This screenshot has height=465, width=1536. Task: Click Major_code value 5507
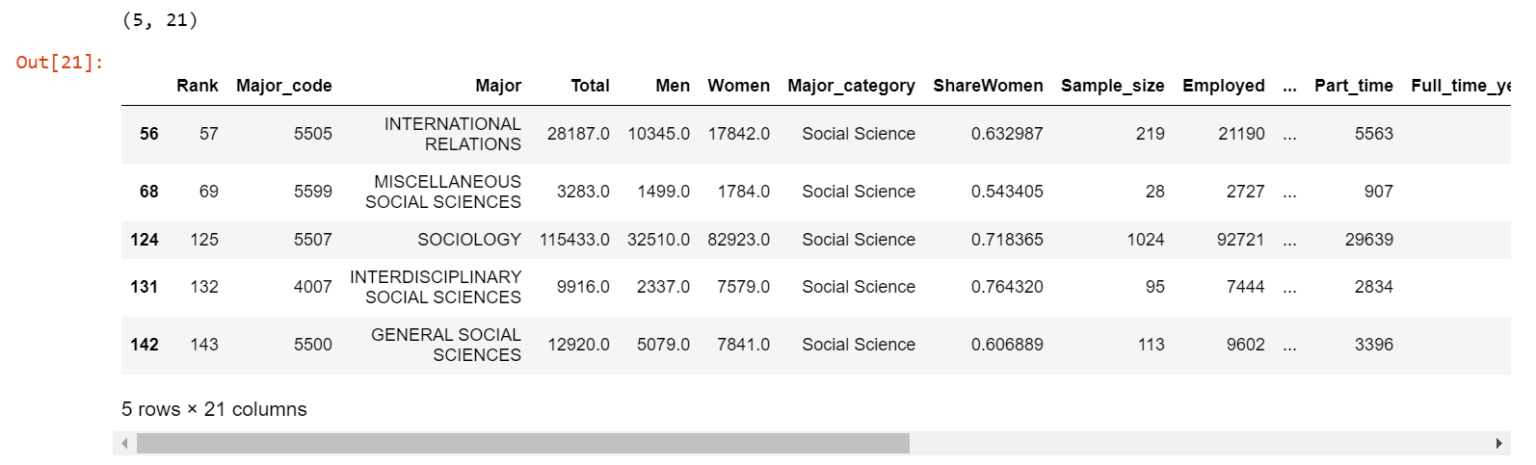pyautogui.click(x=313, y=240)
